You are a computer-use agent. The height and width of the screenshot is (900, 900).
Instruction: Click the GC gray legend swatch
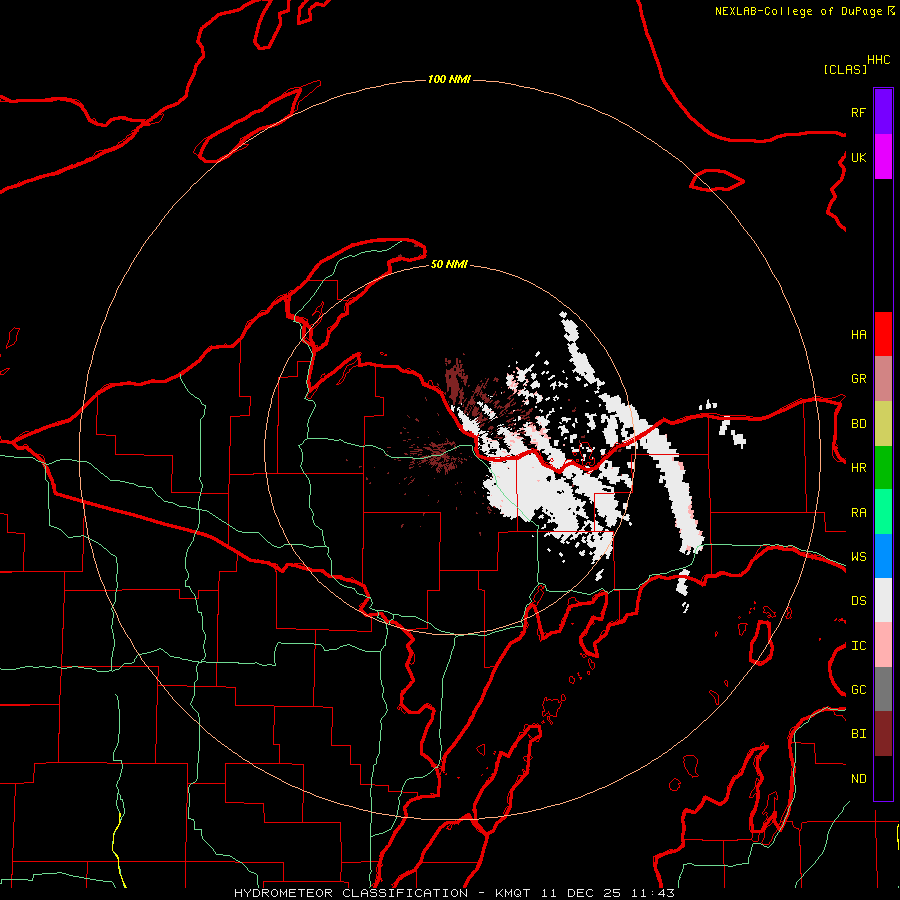pyautogui.click(x=883, y=689)
